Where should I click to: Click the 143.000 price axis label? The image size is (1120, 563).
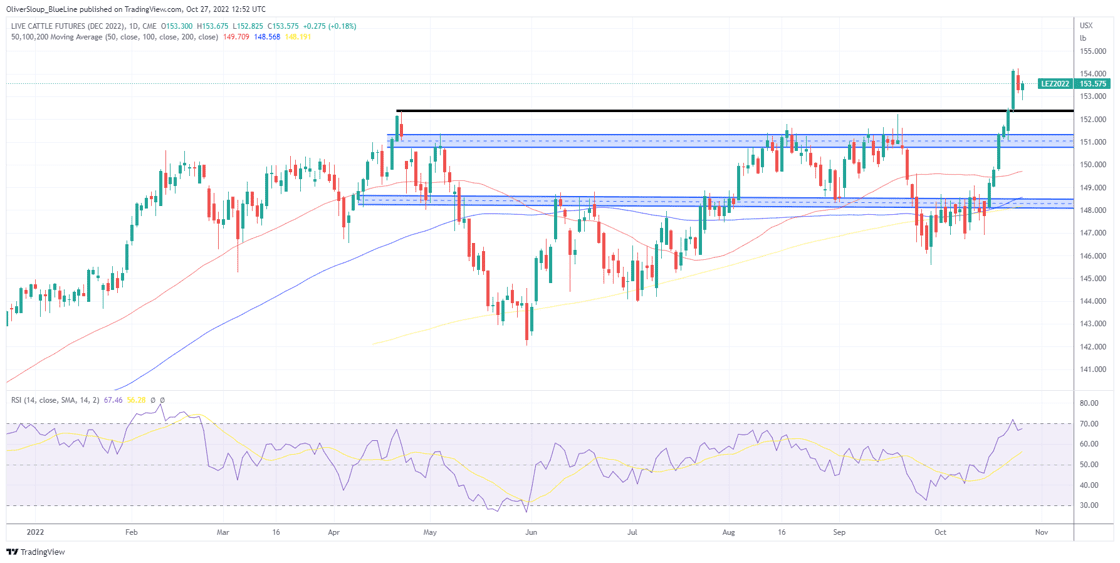tap(1093, 324)
